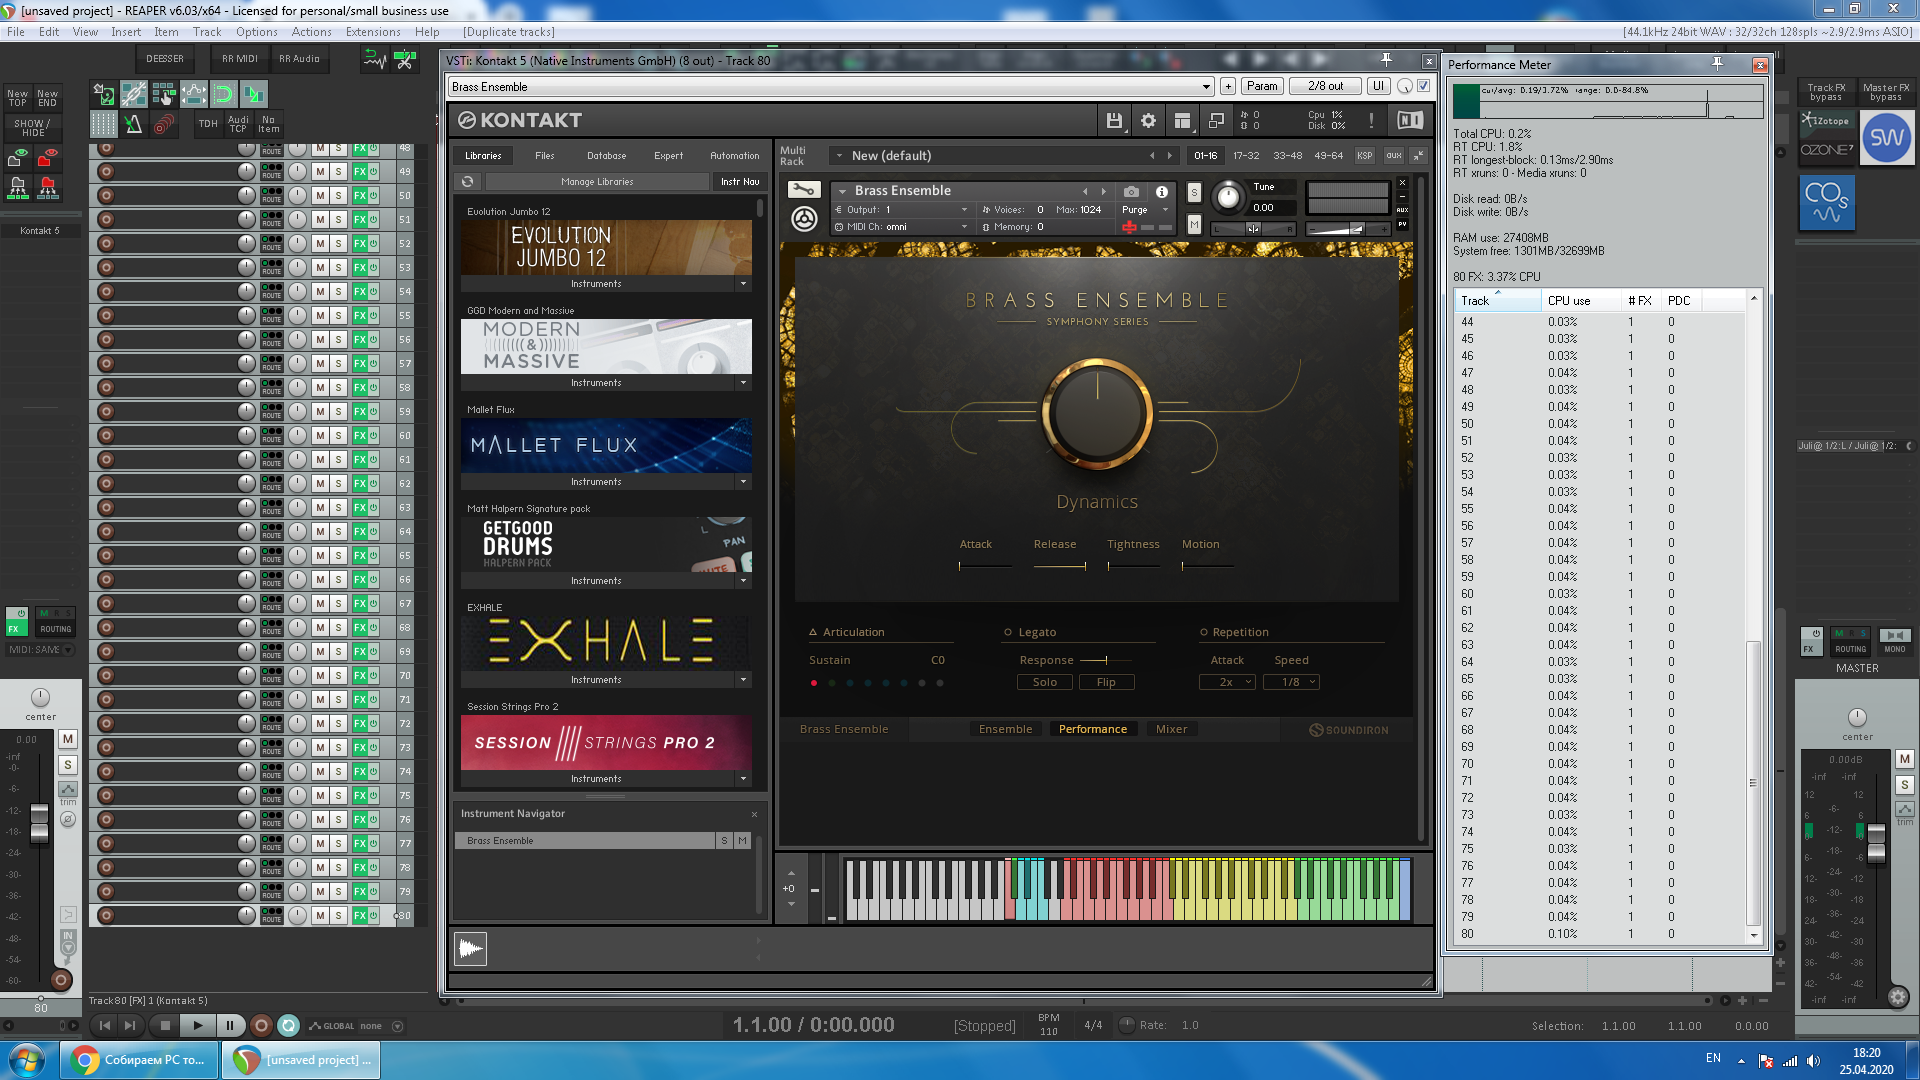Viewport: 1920px width, 1080px height.
Task: Click the Legato Flip button
Action: coord(1105,682)
